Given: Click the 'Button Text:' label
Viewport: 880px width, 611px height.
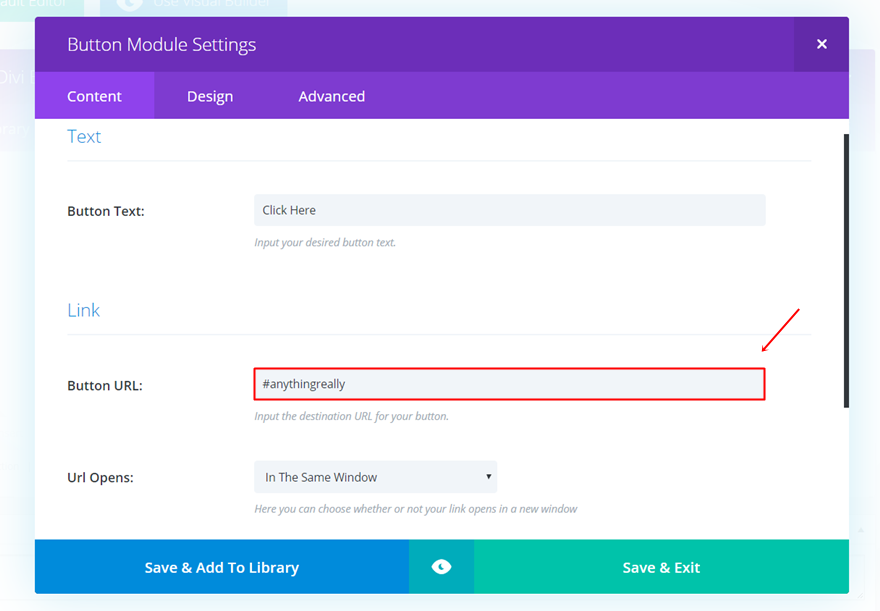Looking at the screenshot, I should tap(106, 211).
